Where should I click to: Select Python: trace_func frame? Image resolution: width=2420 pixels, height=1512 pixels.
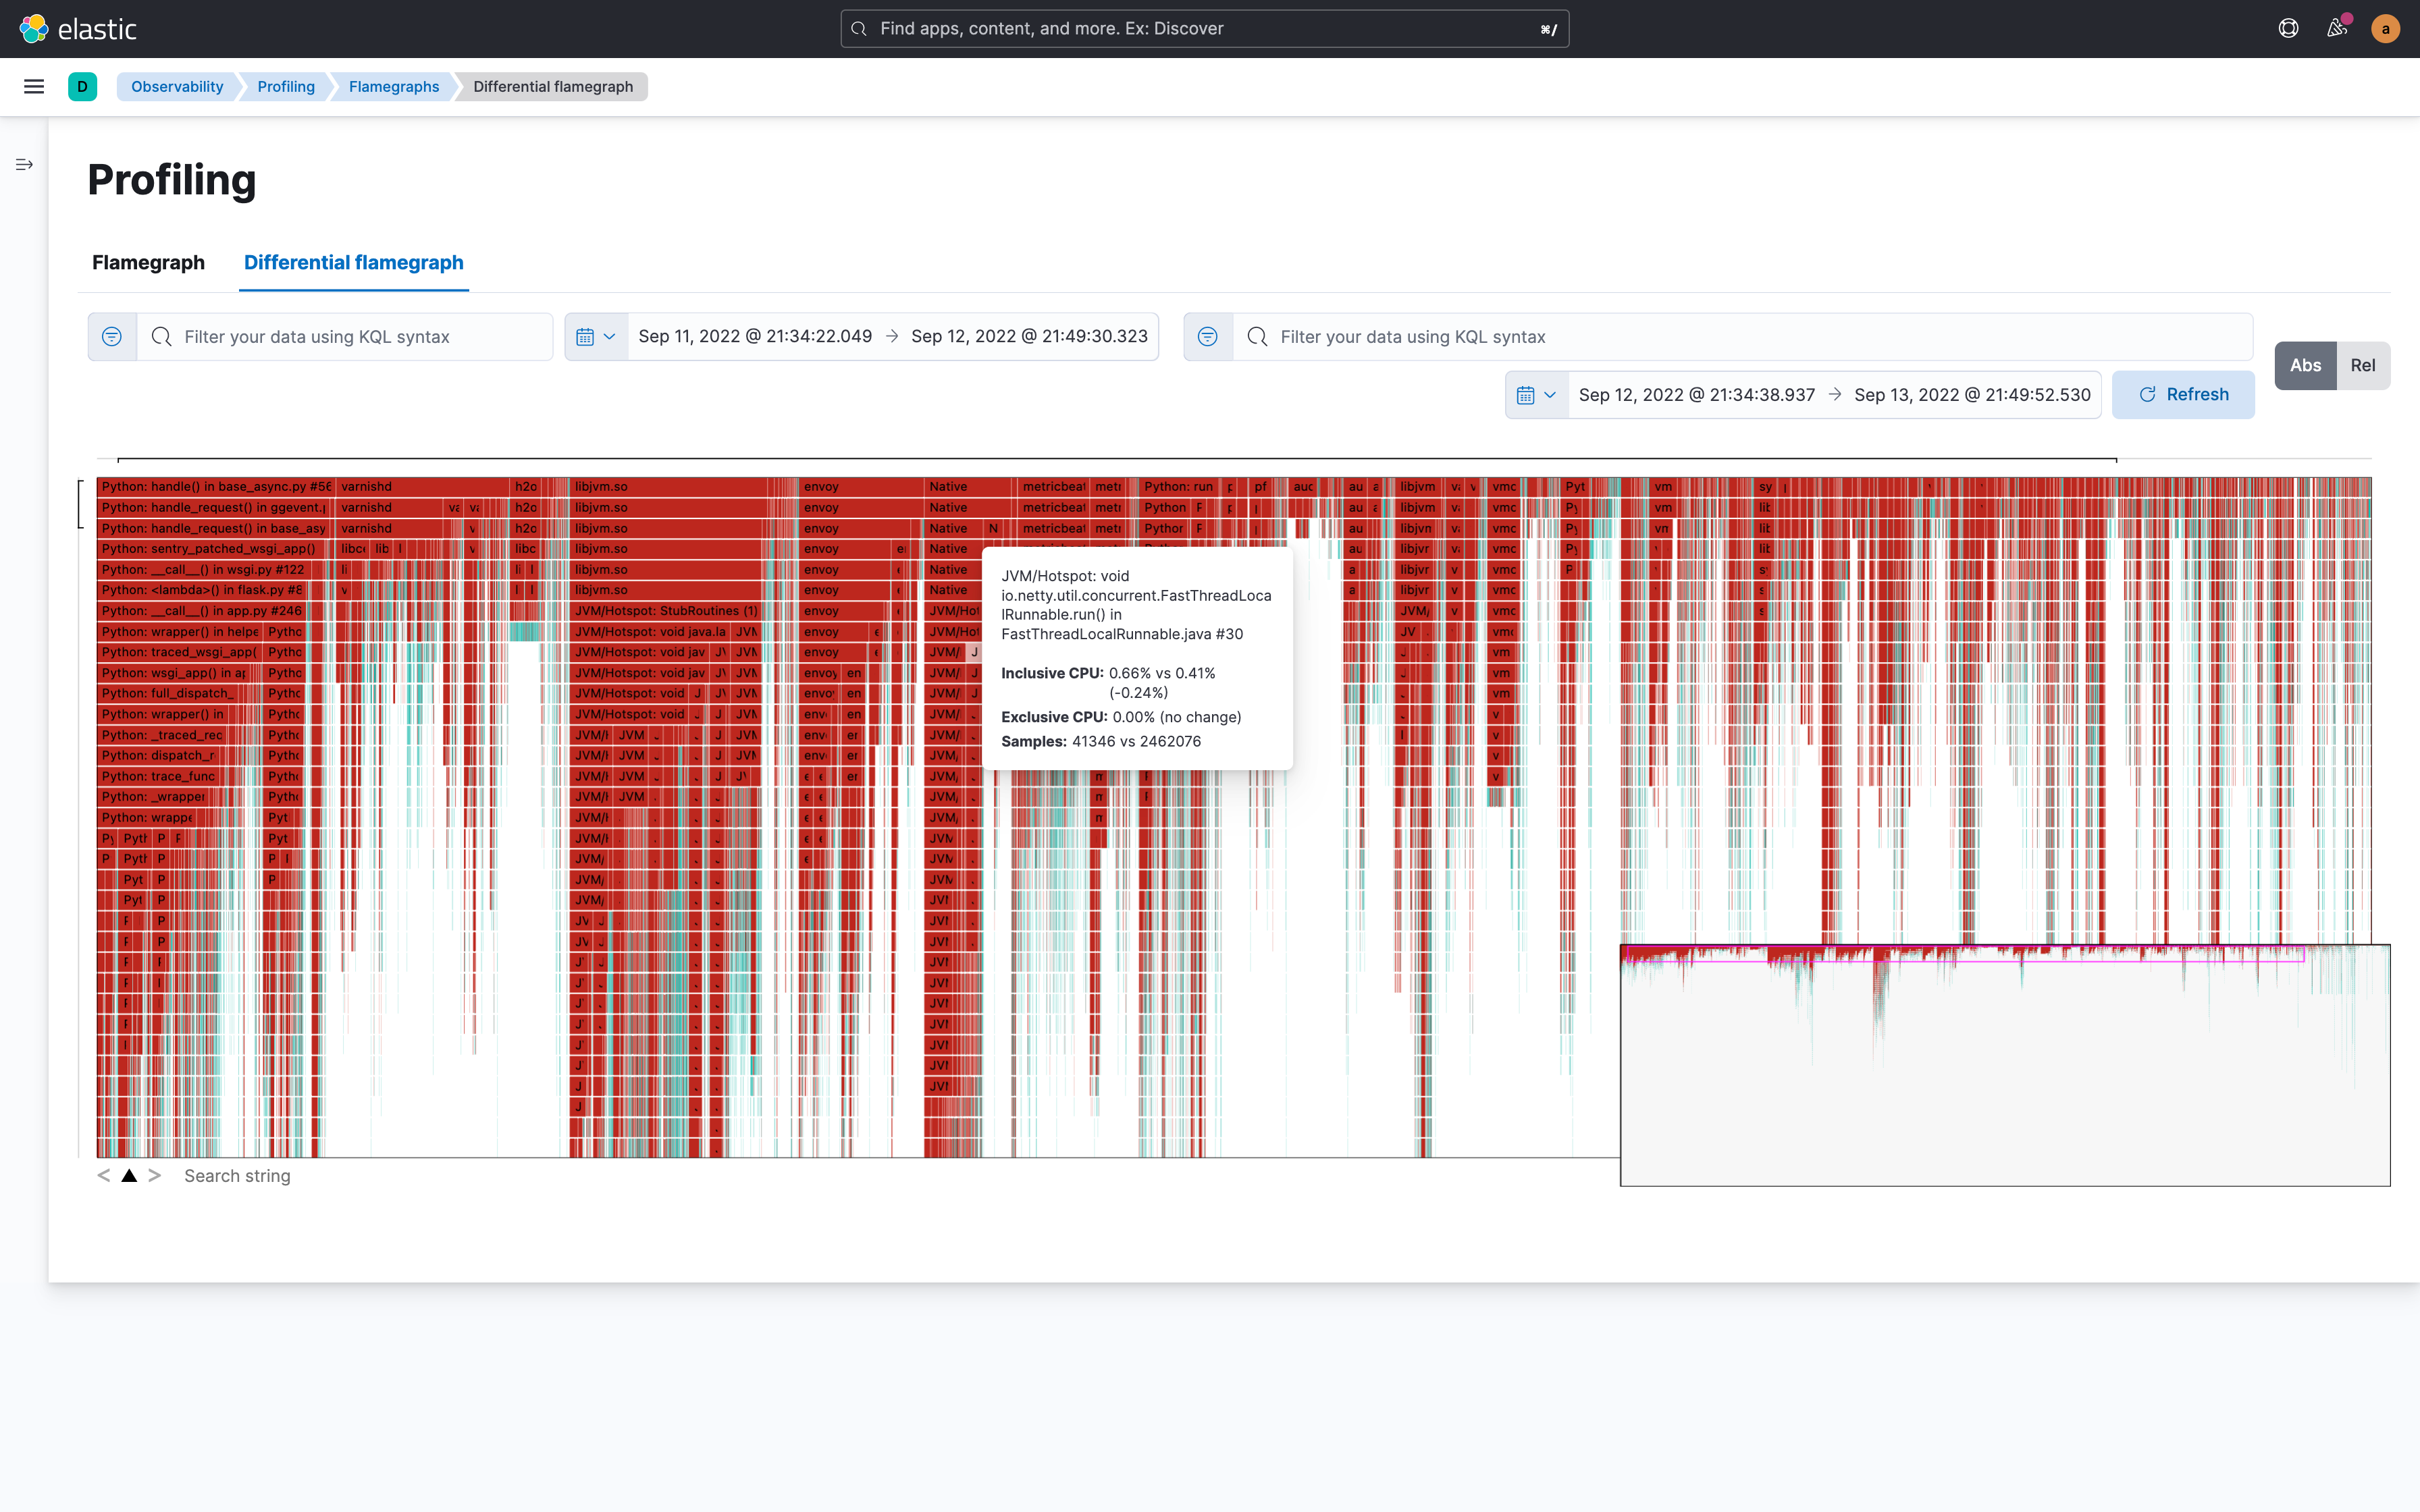(158, 777)
